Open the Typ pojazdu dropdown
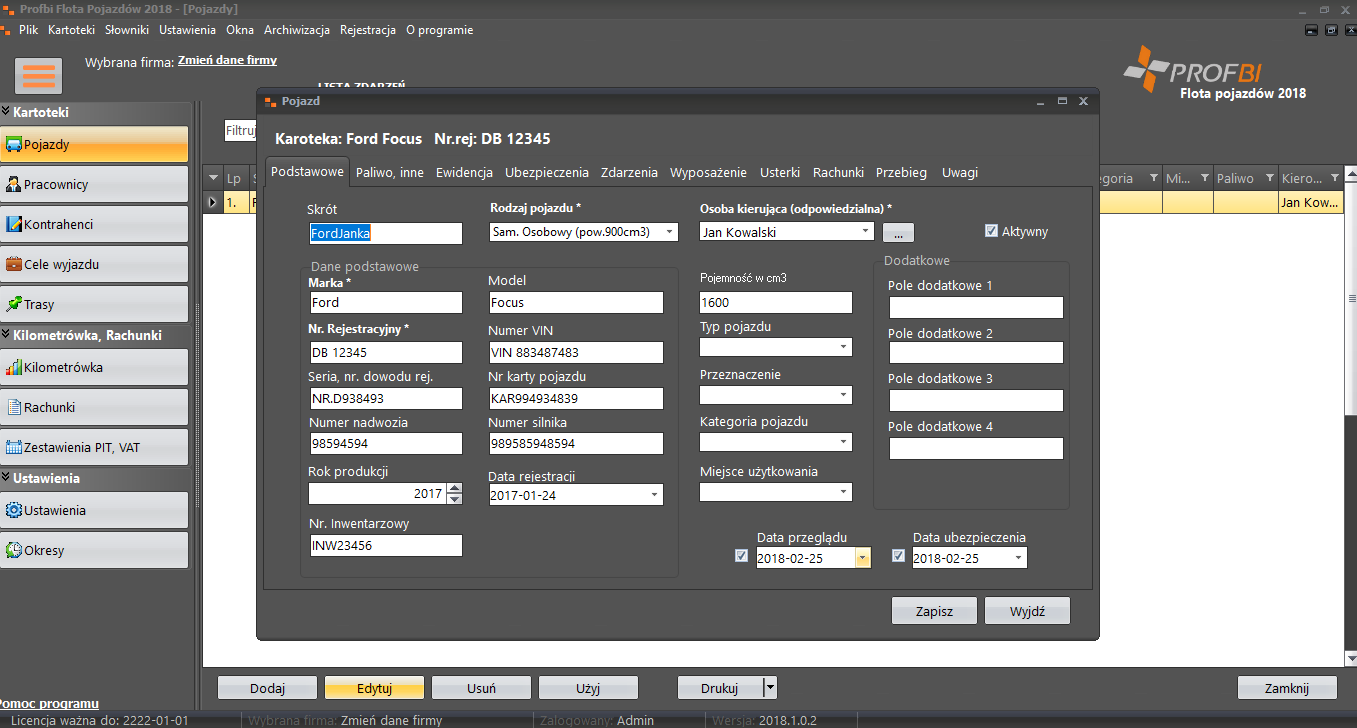The image size is (1357, 728). pyautogui.click(x=844, y=348)
